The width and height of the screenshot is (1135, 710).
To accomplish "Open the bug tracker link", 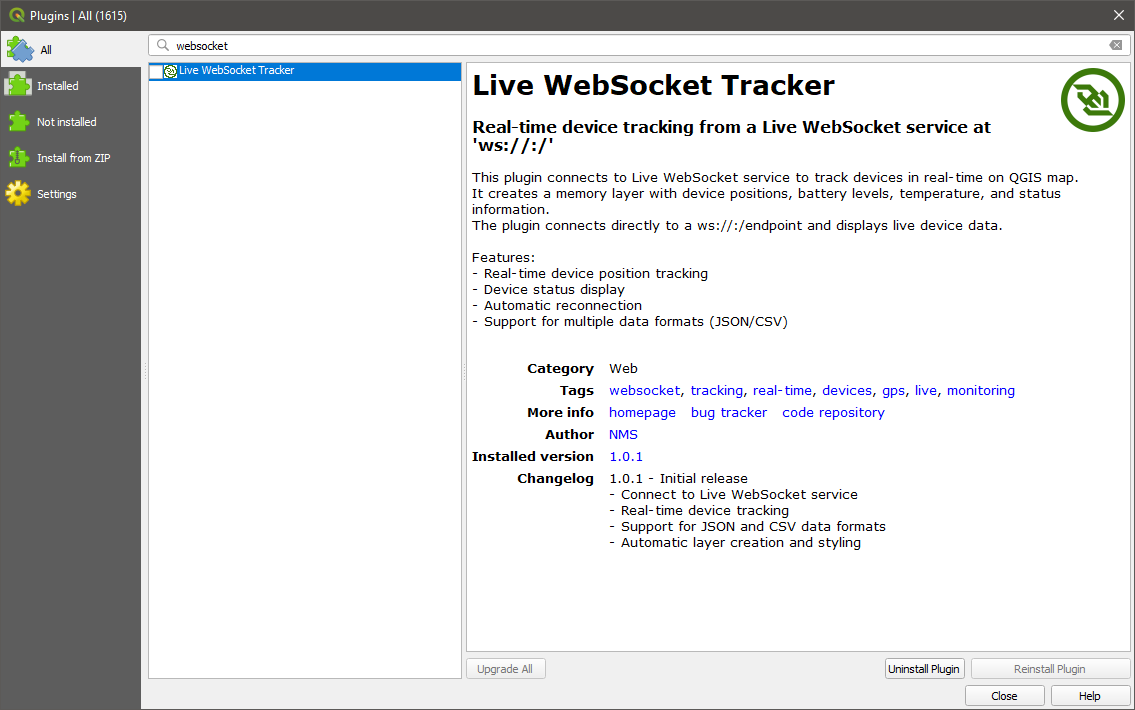I will point(729,413).
